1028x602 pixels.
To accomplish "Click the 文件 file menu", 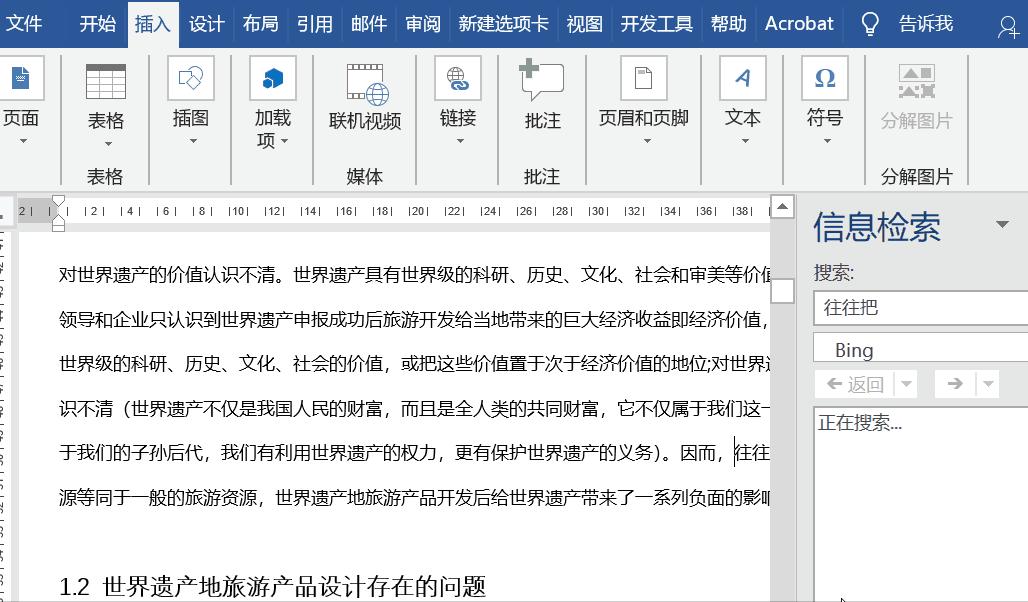I will [x=27, y=24].
